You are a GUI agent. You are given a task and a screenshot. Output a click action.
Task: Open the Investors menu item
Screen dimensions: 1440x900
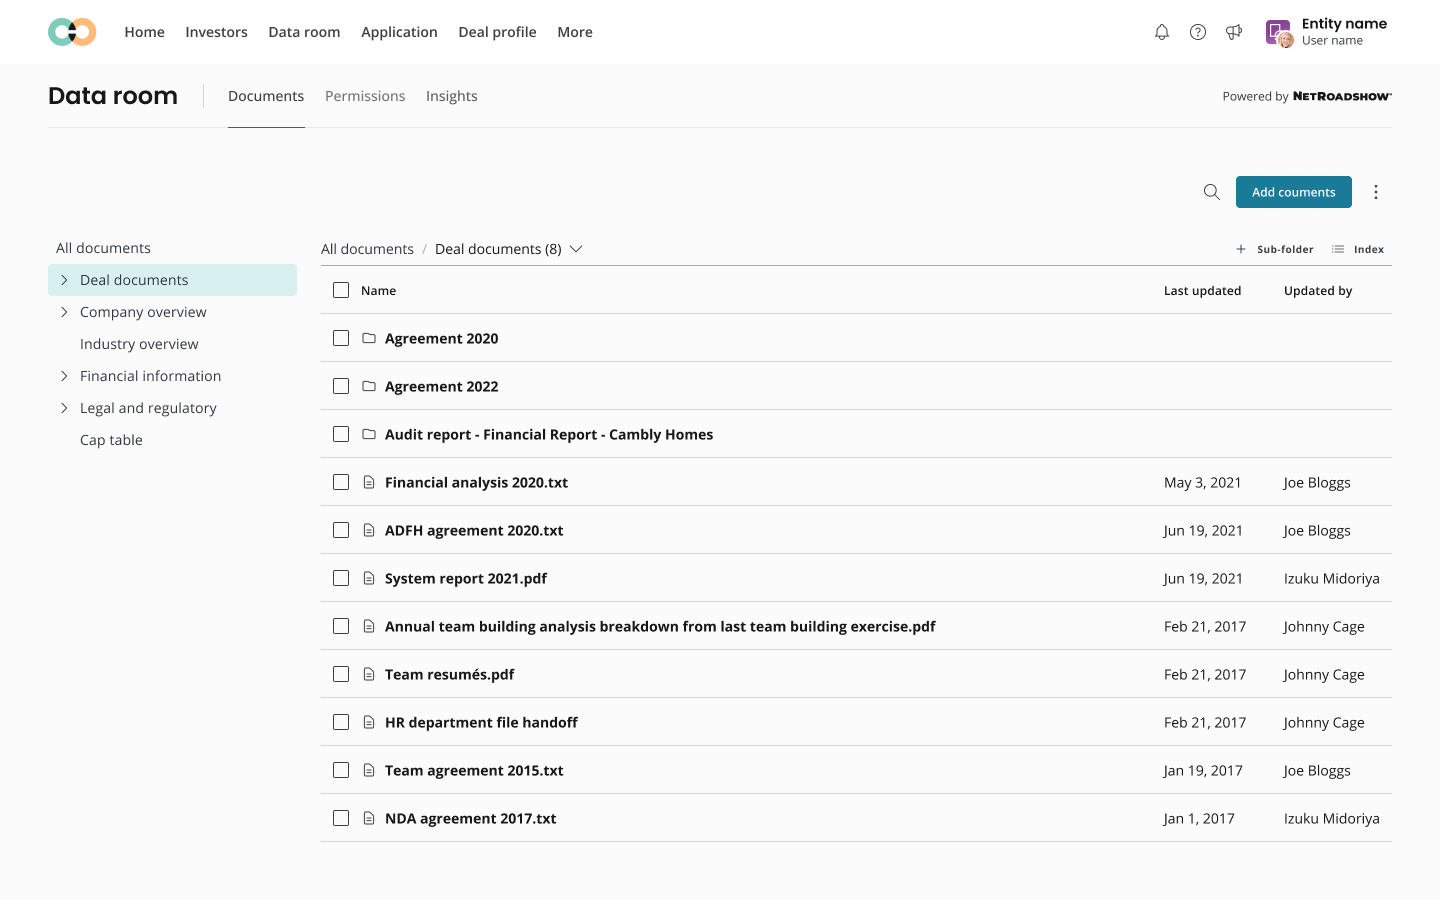pos(216,32)
